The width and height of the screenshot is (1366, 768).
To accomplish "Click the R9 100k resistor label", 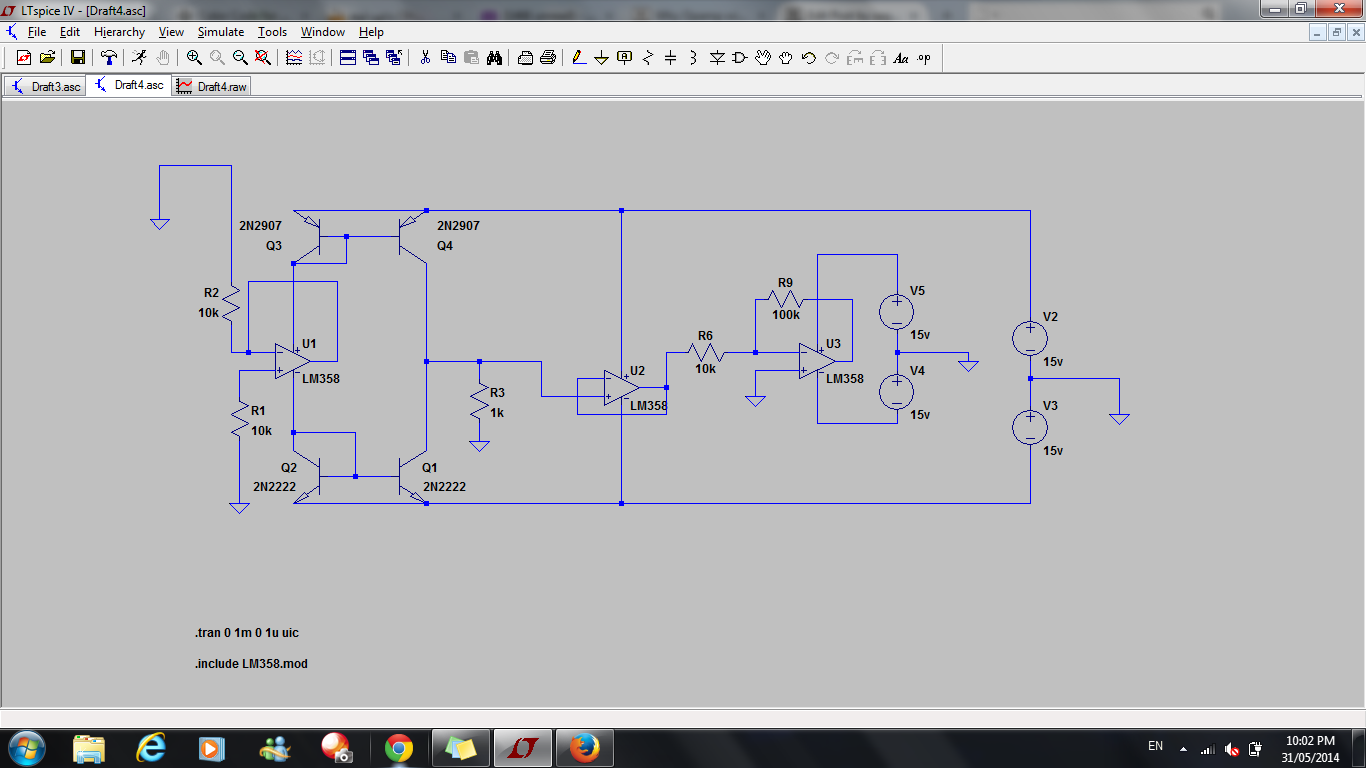I will pyautogui.click(x=786, y=299).
